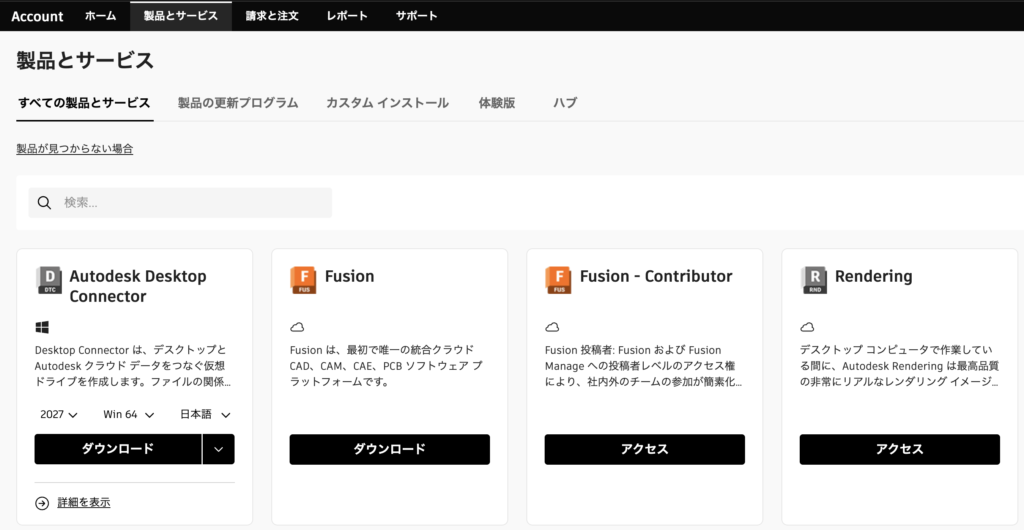1024x530 pixels.
Task: Click the Fusion card title
Action: point(349,276)
